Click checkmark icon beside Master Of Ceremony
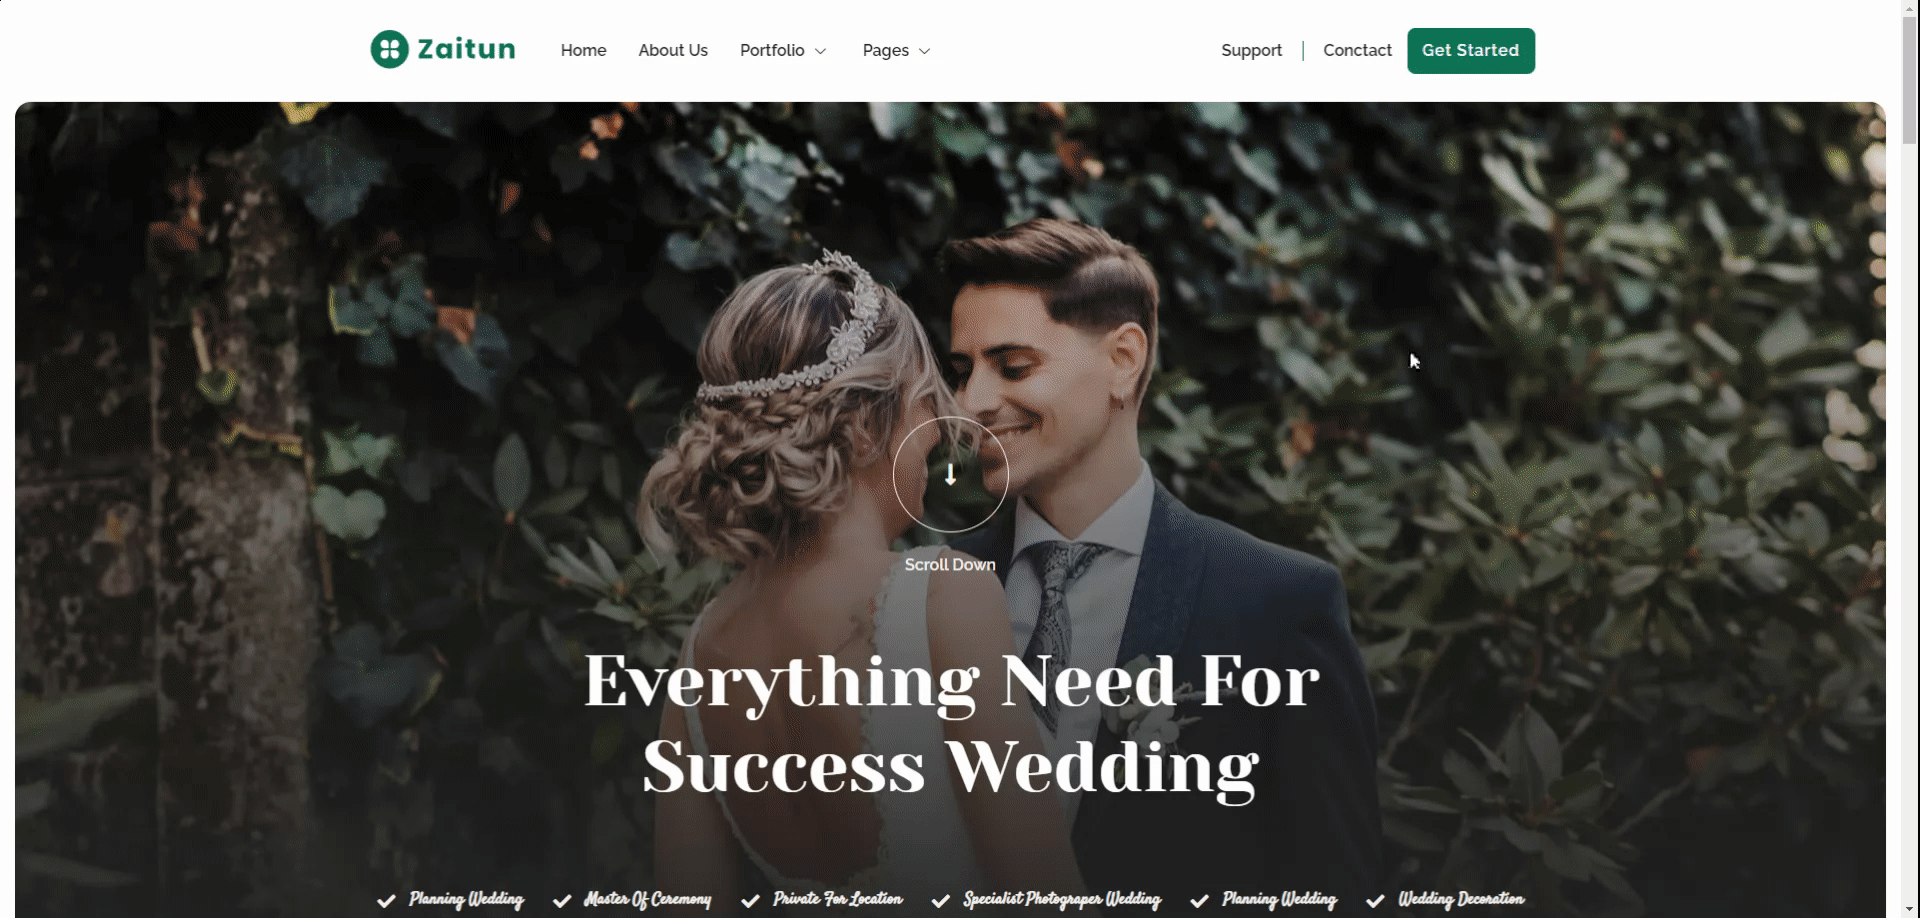This screenshot has height=918, width=1920. 562,900
